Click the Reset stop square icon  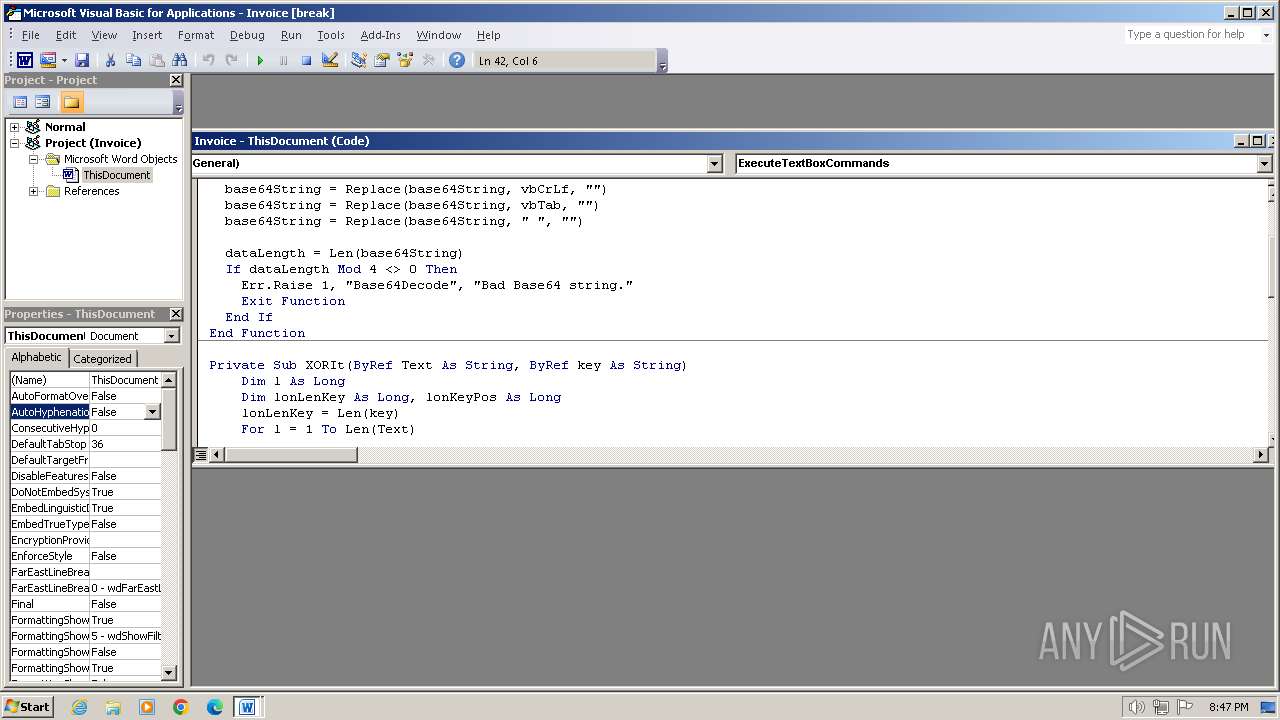point(306,61)
